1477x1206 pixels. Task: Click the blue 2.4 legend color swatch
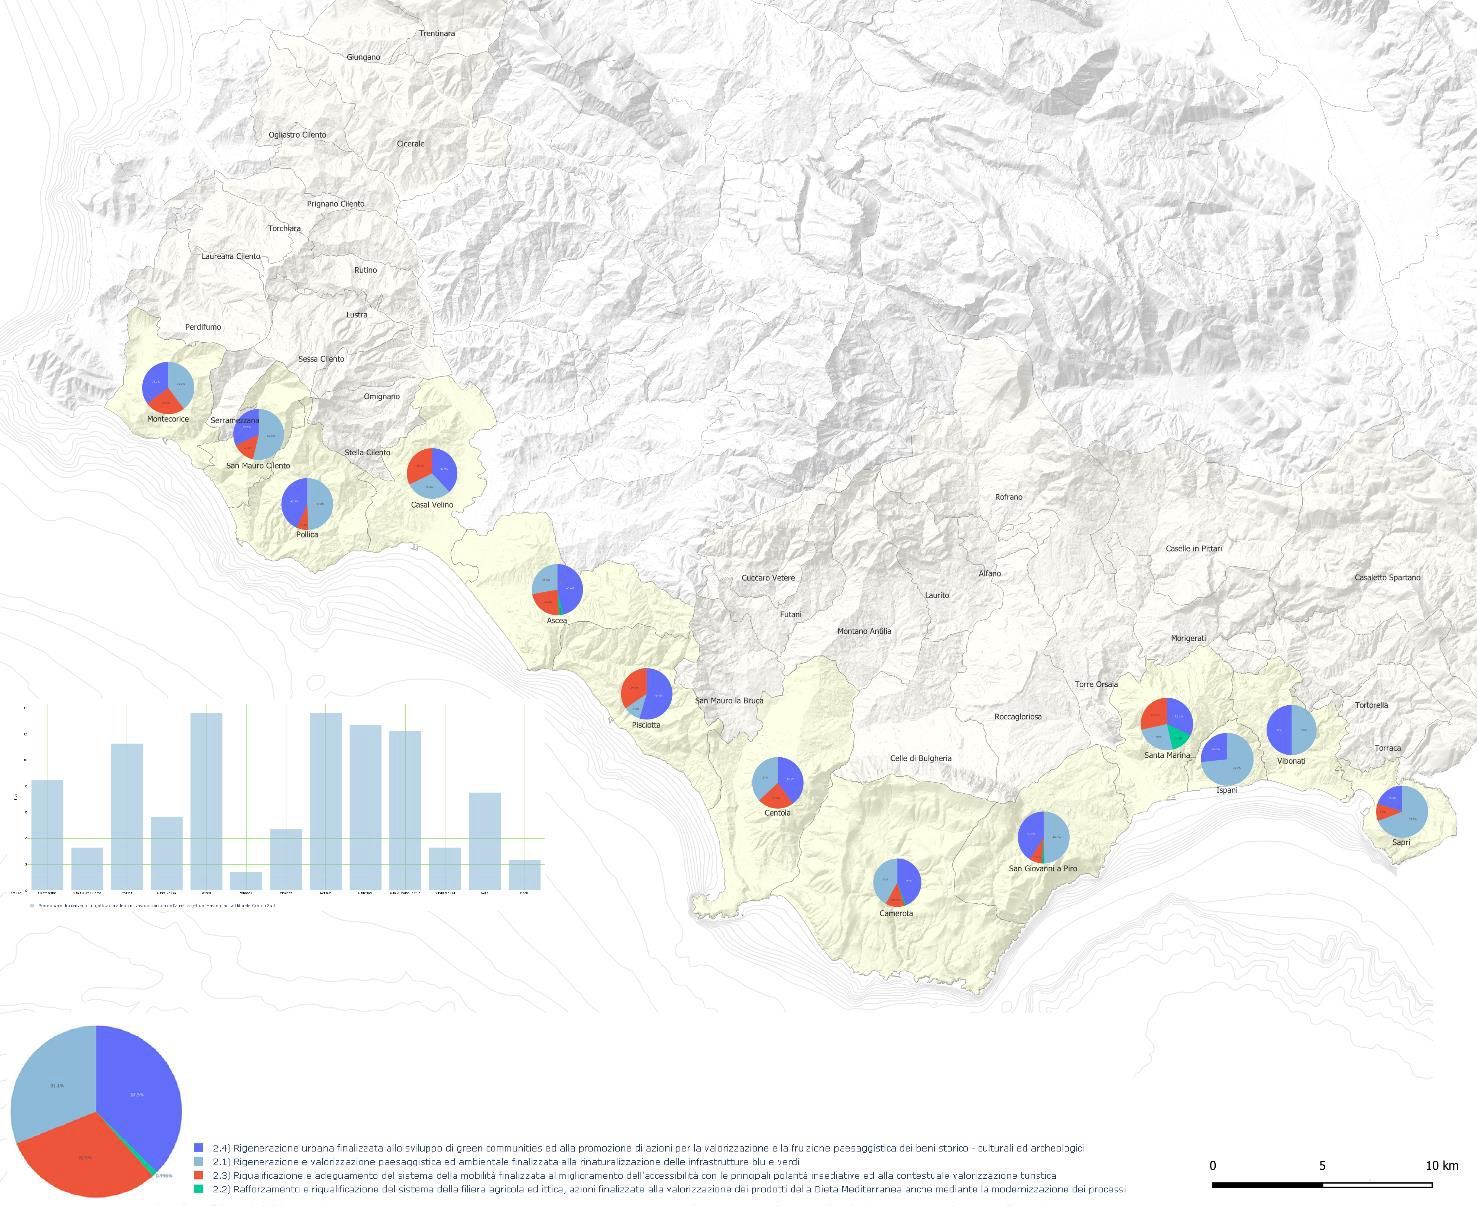199,1148
